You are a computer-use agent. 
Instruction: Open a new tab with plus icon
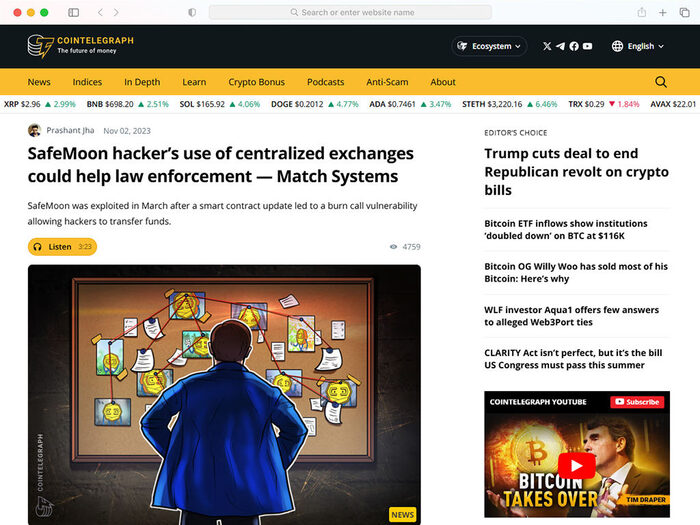(x=663, y=12)
